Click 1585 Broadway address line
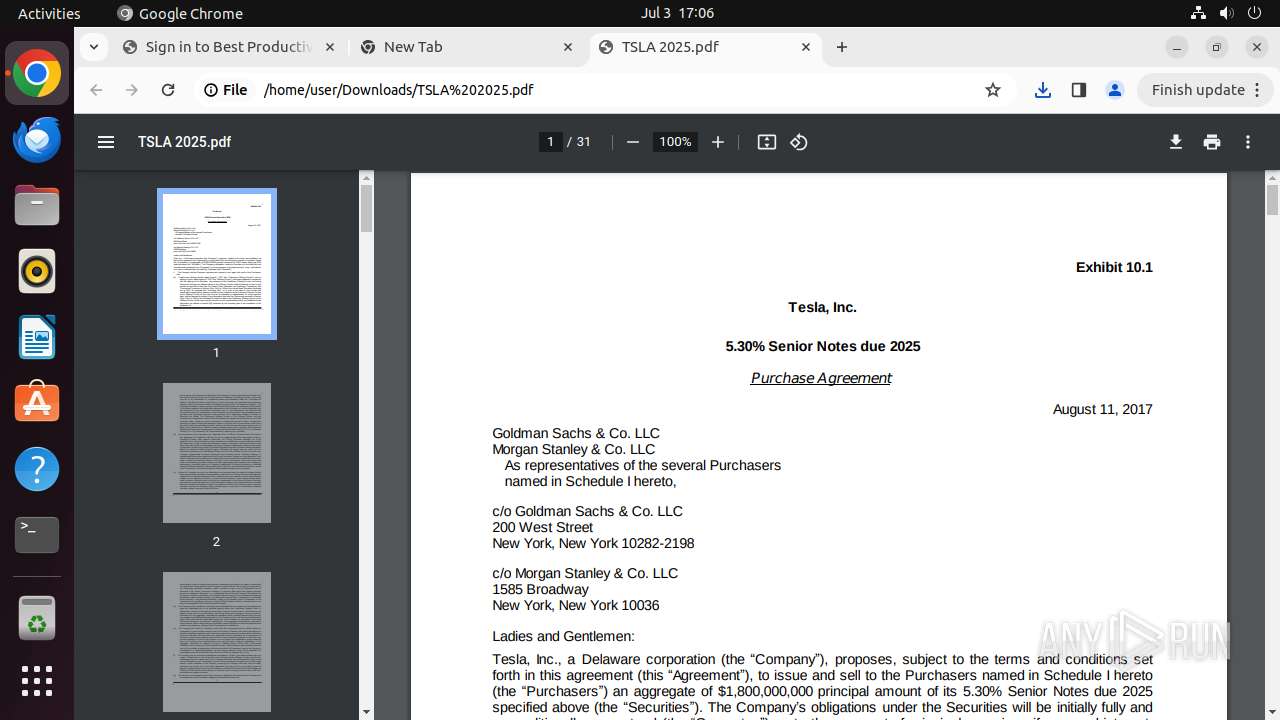The image size is (1280, 720). pyautogui.click(x=540, y=589)
